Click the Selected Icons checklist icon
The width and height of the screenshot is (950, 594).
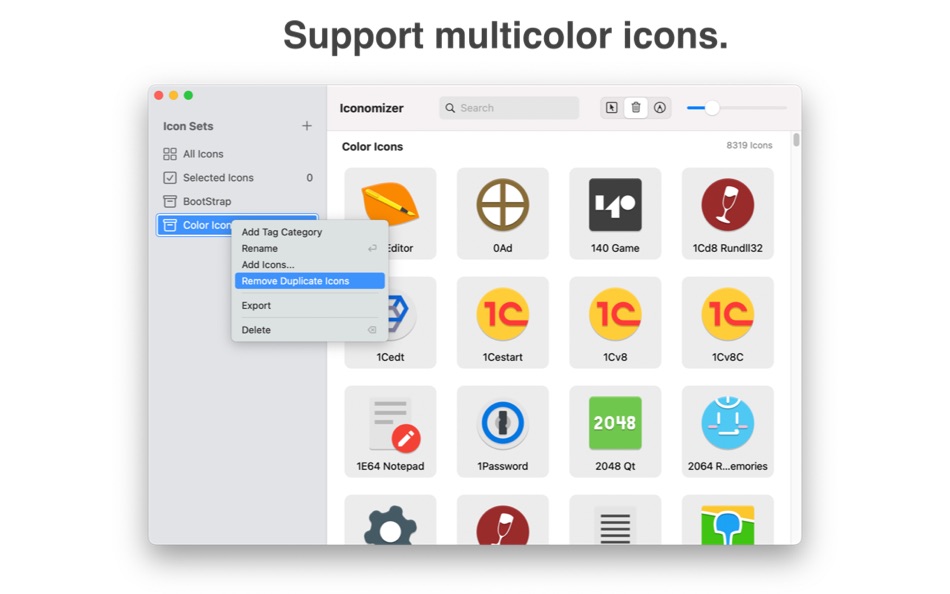[172, 177]
